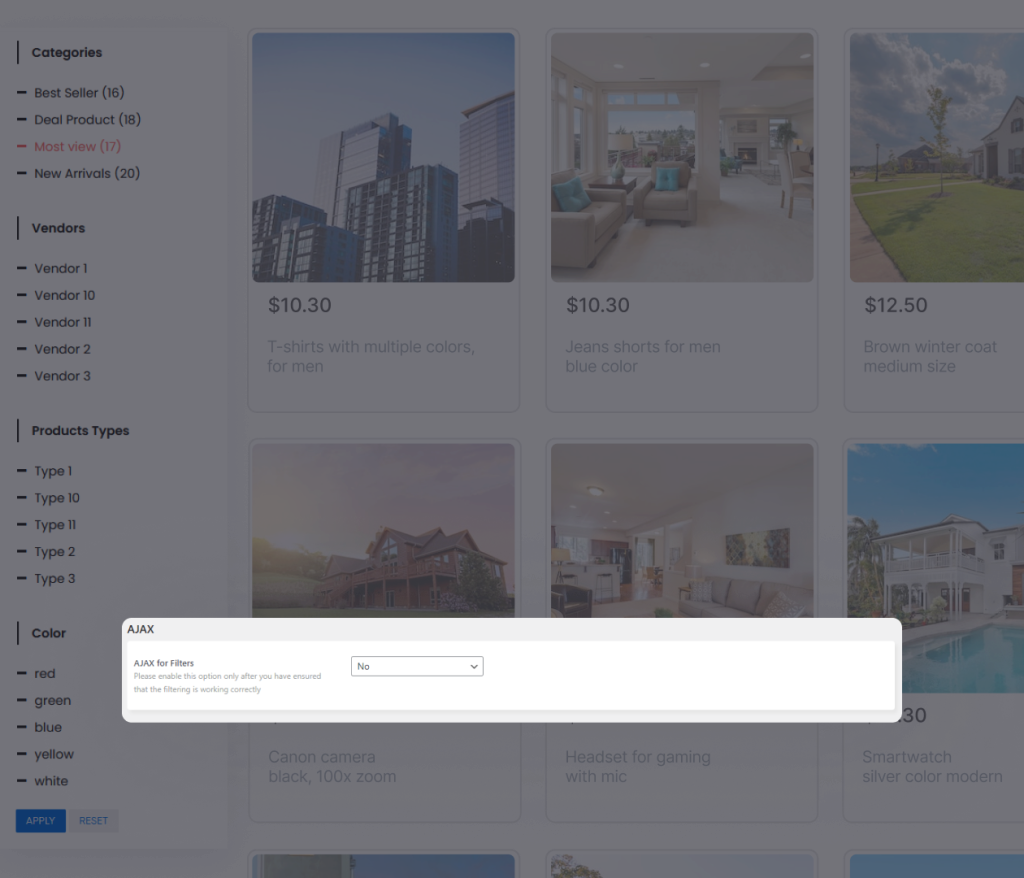This screenshot has width=1024, height=878.
Task: Filter by Vendor 11
Action: tap(63, 322)
